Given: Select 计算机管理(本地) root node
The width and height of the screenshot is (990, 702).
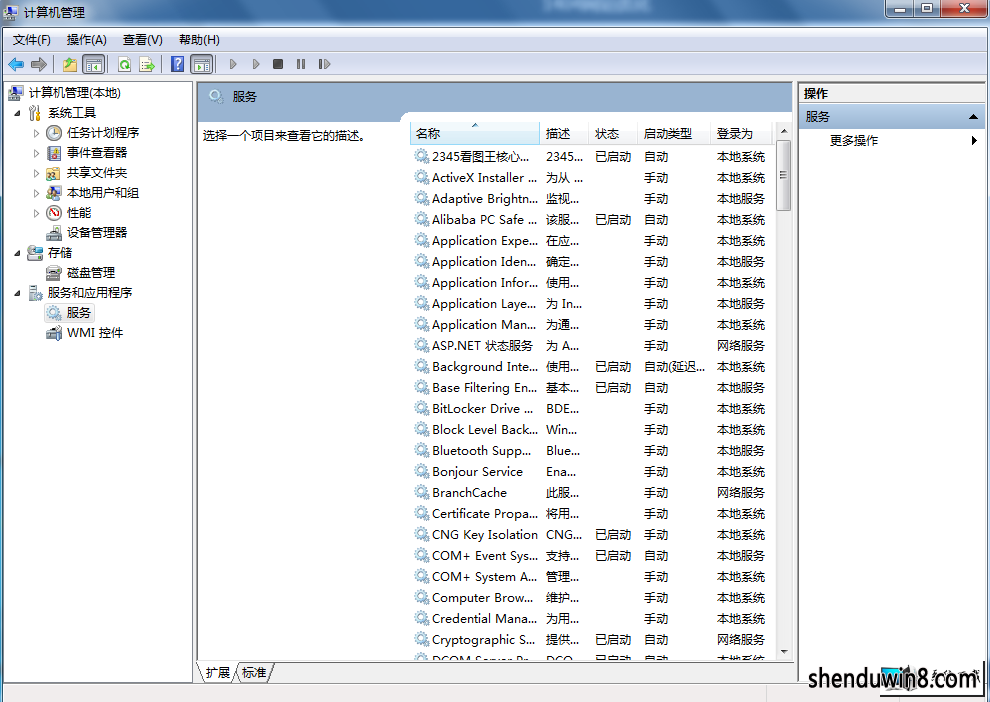Looking at the screenshot, I should (x=75, y=93).
